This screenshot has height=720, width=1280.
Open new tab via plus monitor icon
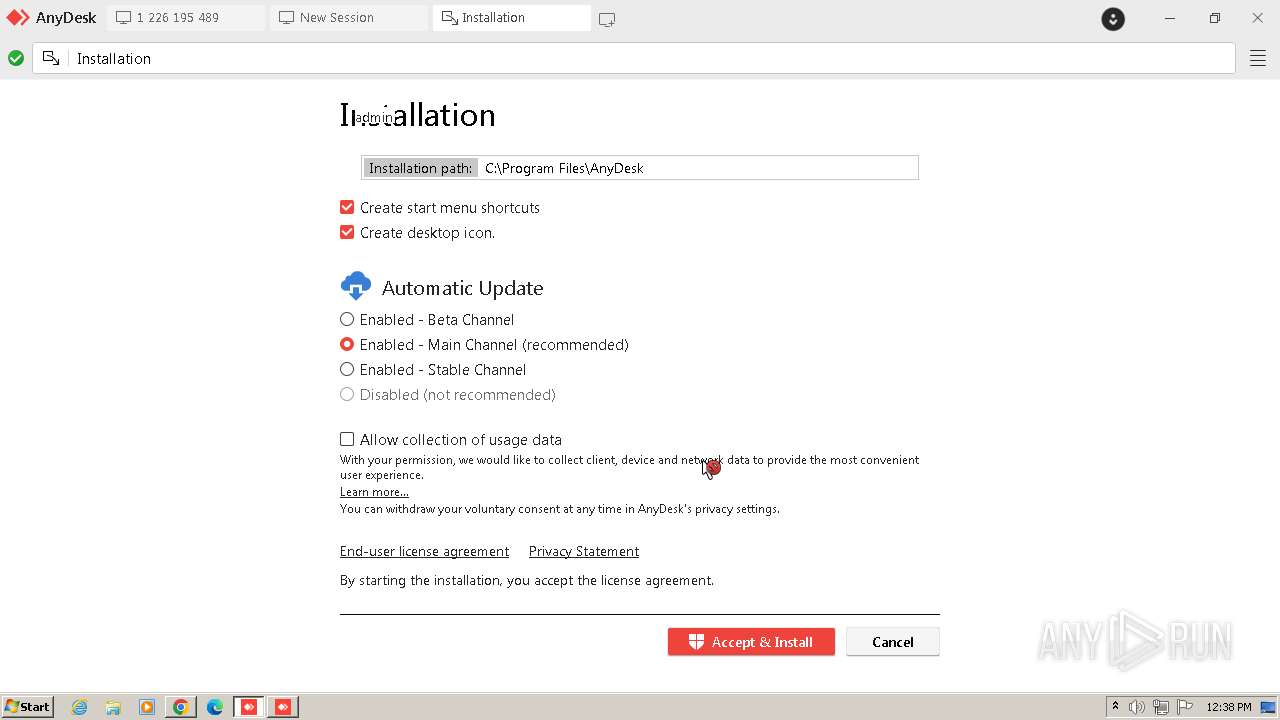tap(607, 18)
